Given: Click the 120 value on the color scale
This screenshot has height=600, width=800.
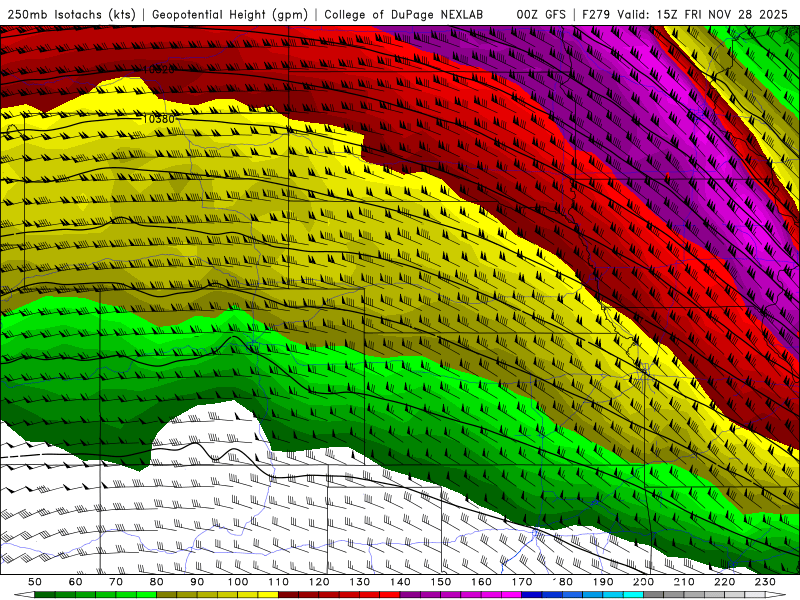Looking at the screenshot, I should pos(319,582).
